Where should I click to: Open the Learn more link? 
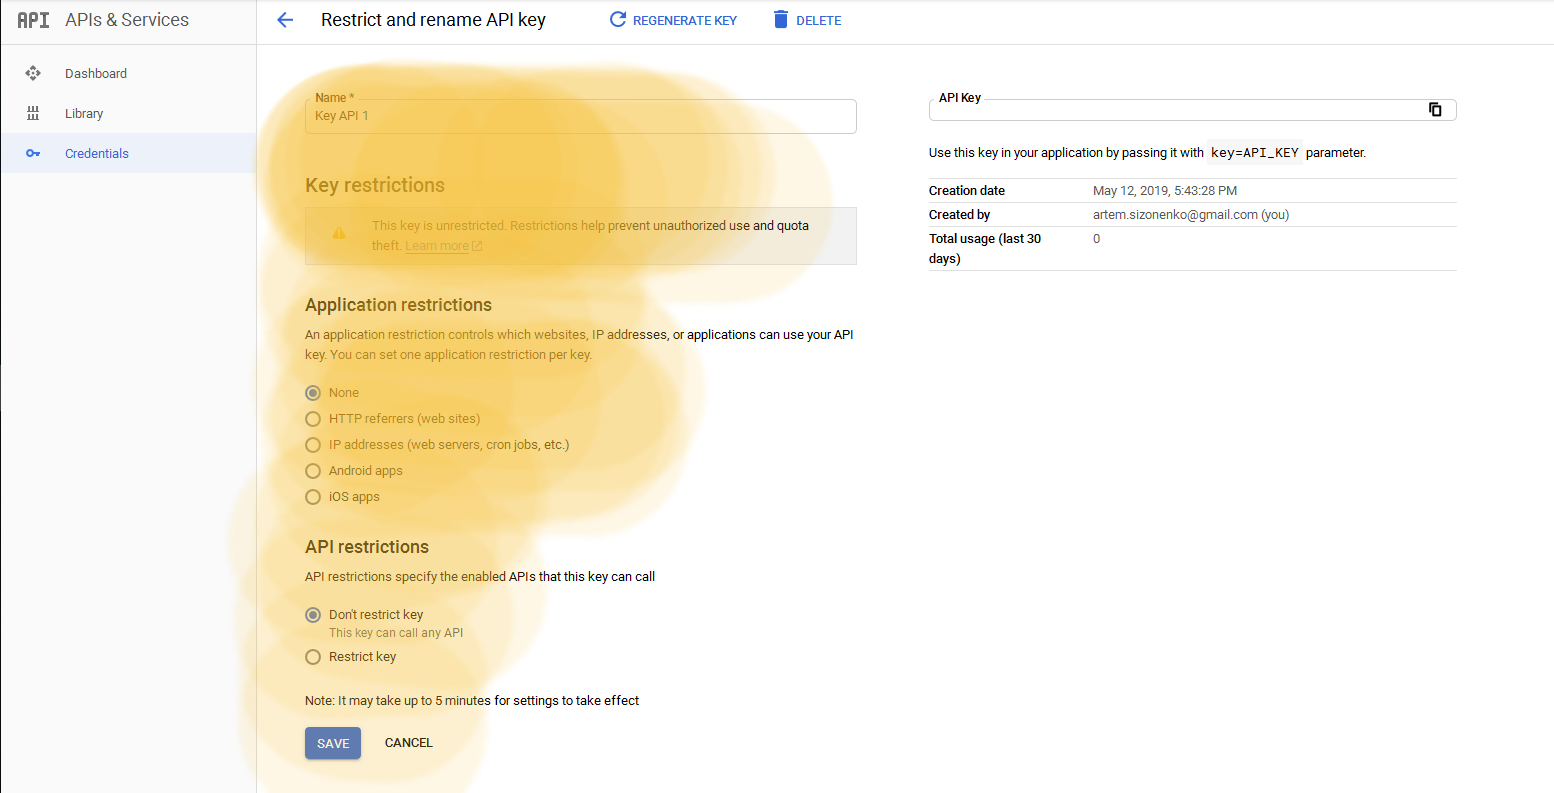tap(437, 245)
